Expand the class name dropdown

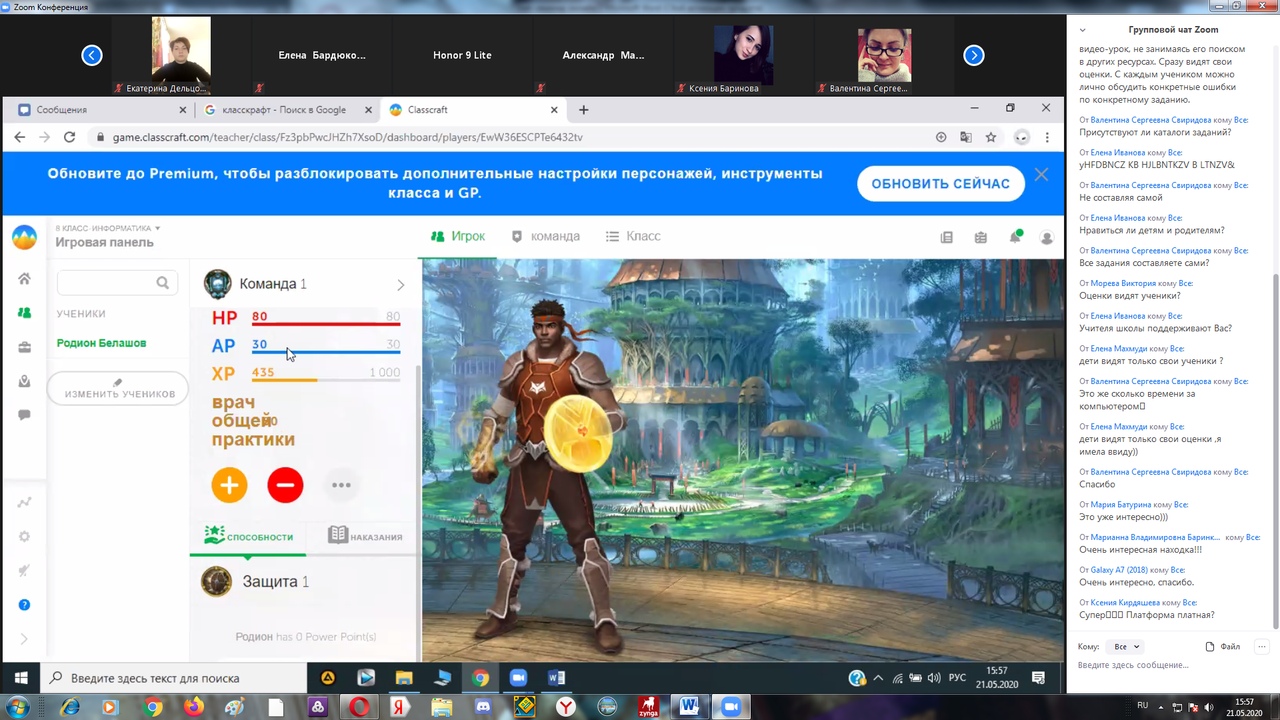tap(108, 228)
